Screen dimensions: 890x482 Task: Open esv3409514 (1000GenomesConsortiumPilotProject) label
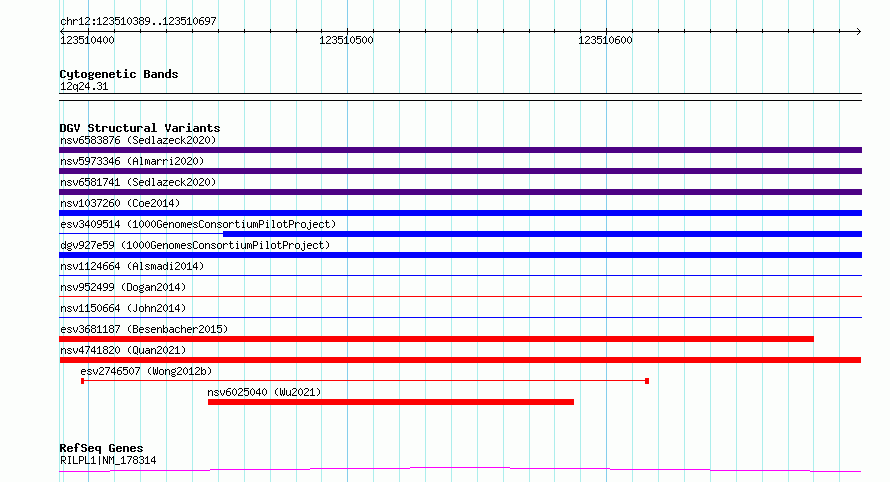tap(198, 224)
